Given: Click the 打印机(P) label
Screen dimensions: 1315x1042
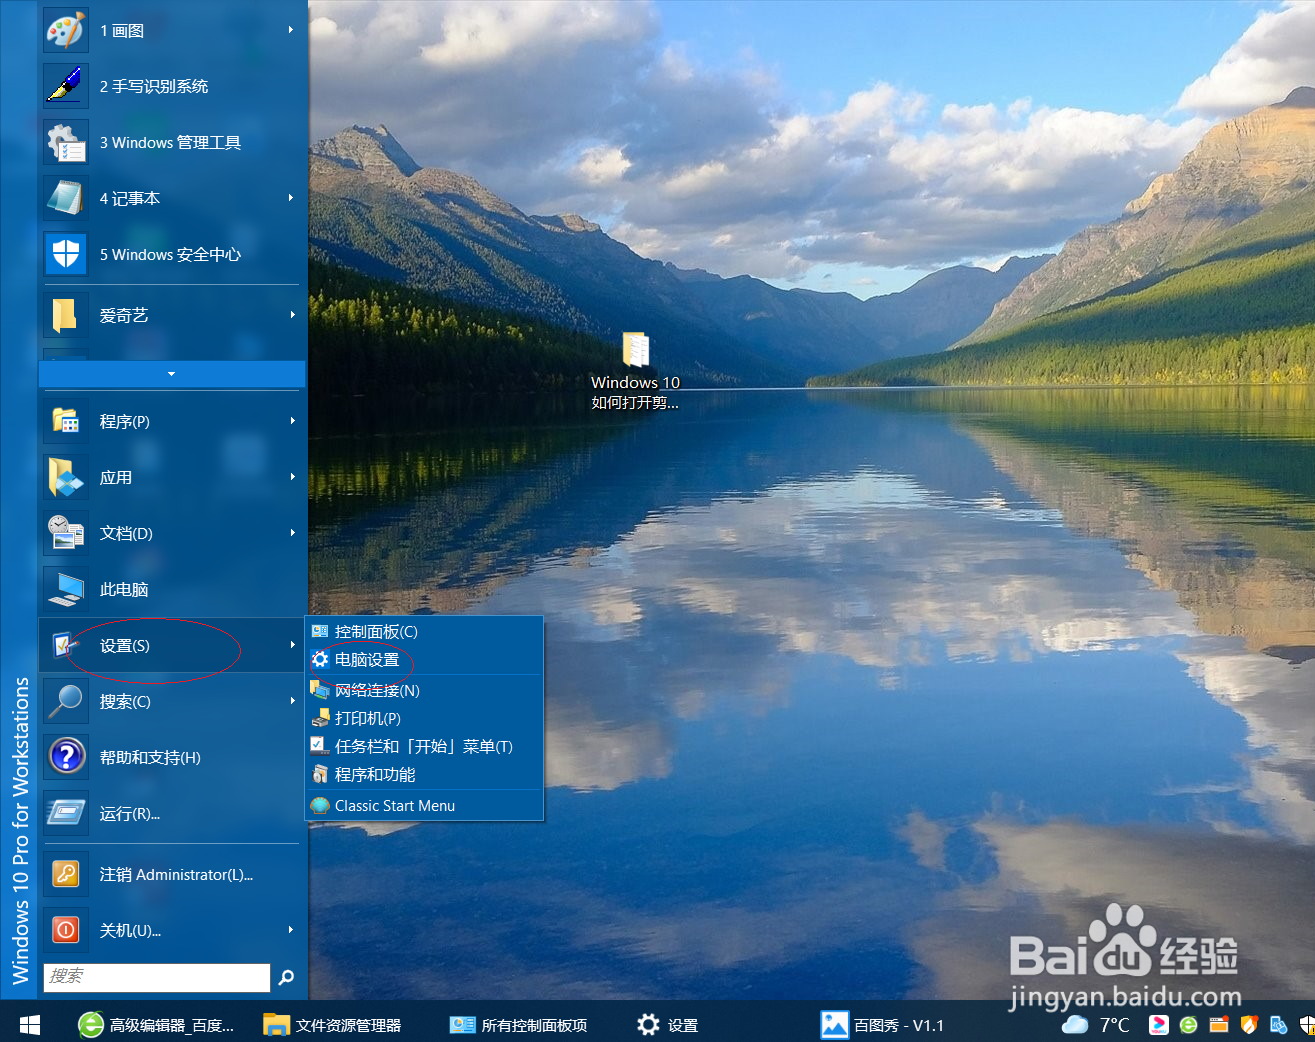Looking at the screenshot, I should [x=368, y=718].
